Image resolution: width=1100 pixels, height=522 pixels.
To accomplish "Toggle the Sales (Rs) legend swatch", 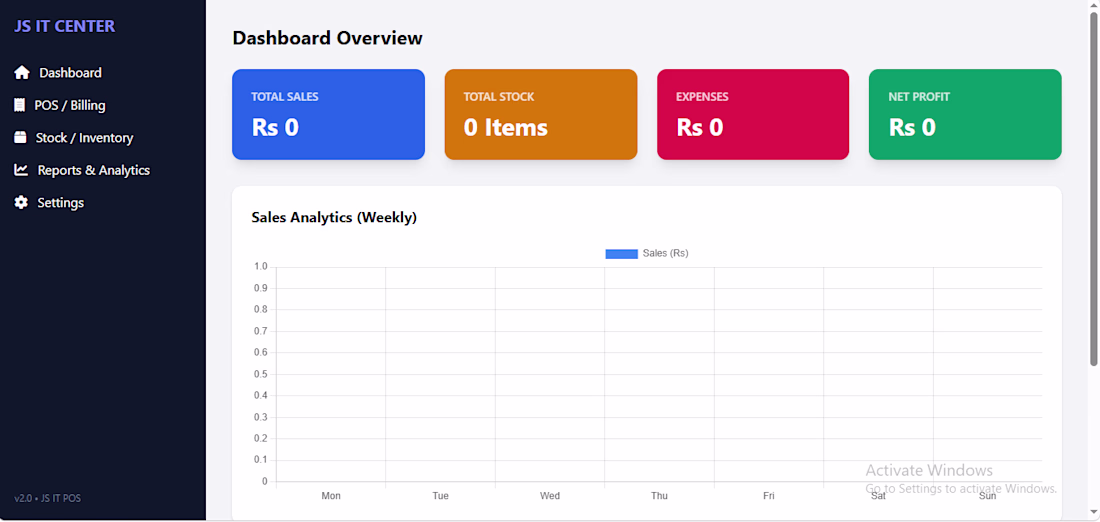I will 622,253.
